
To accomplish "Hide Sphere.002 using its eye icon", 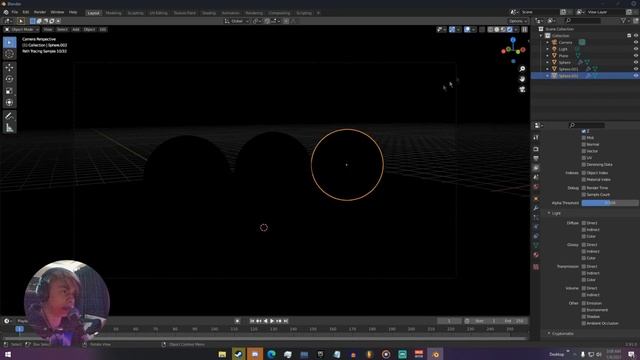I will click(636, 76).
